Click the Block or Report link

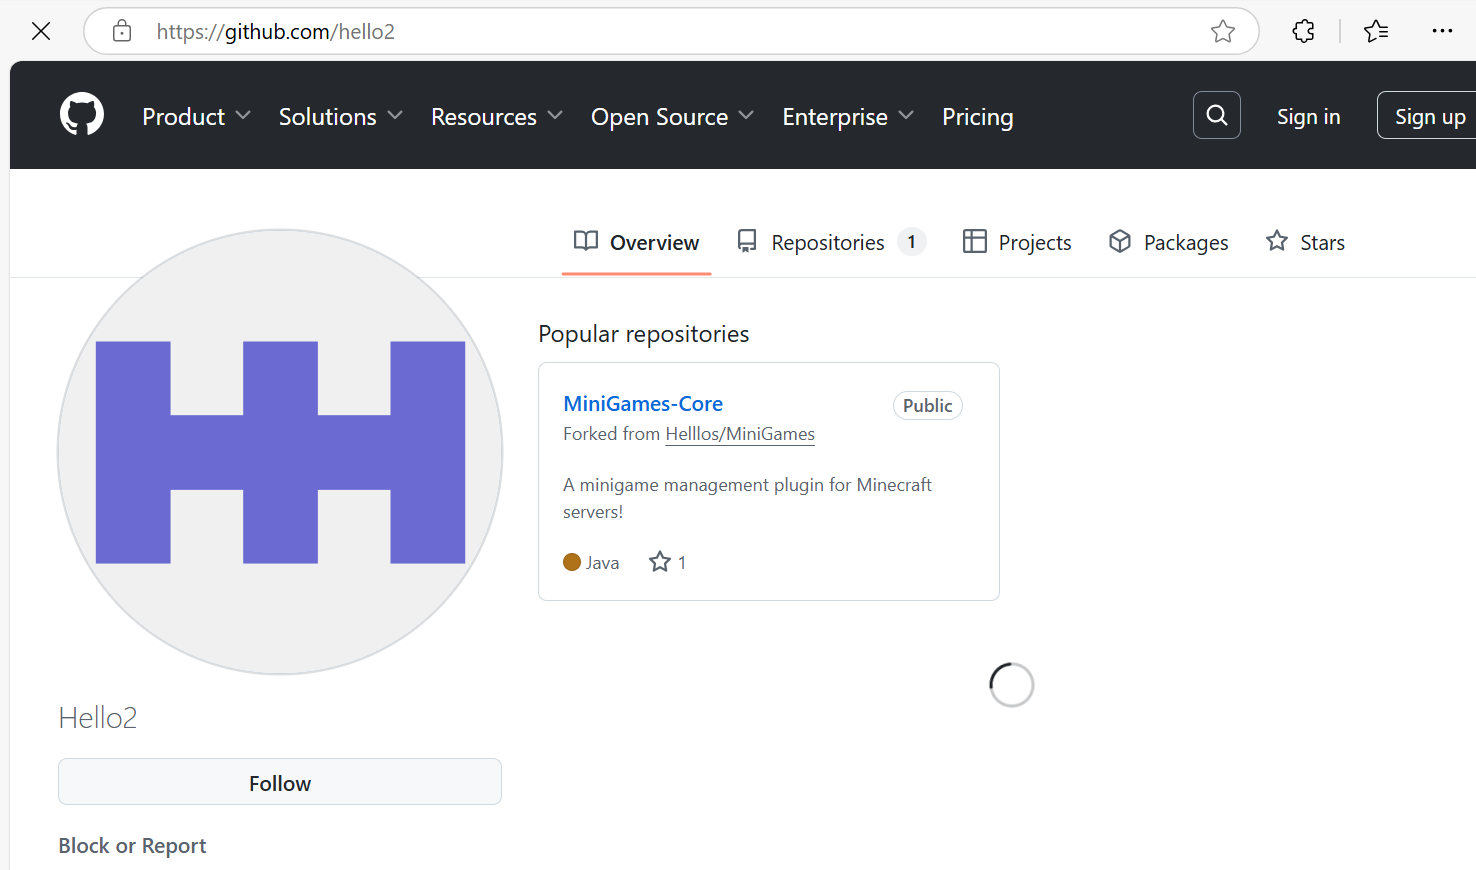(x=132, y=845)
